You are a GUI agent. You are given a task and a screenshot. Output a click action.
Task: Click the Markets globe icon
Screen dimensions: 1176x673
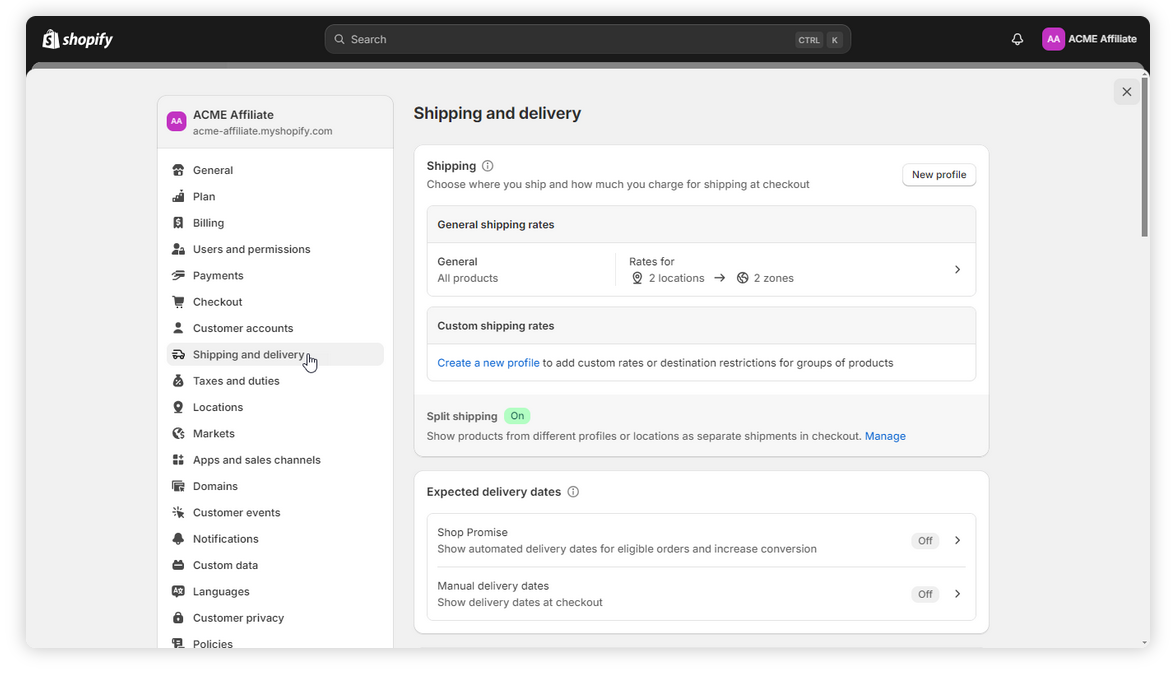(178, 434)
